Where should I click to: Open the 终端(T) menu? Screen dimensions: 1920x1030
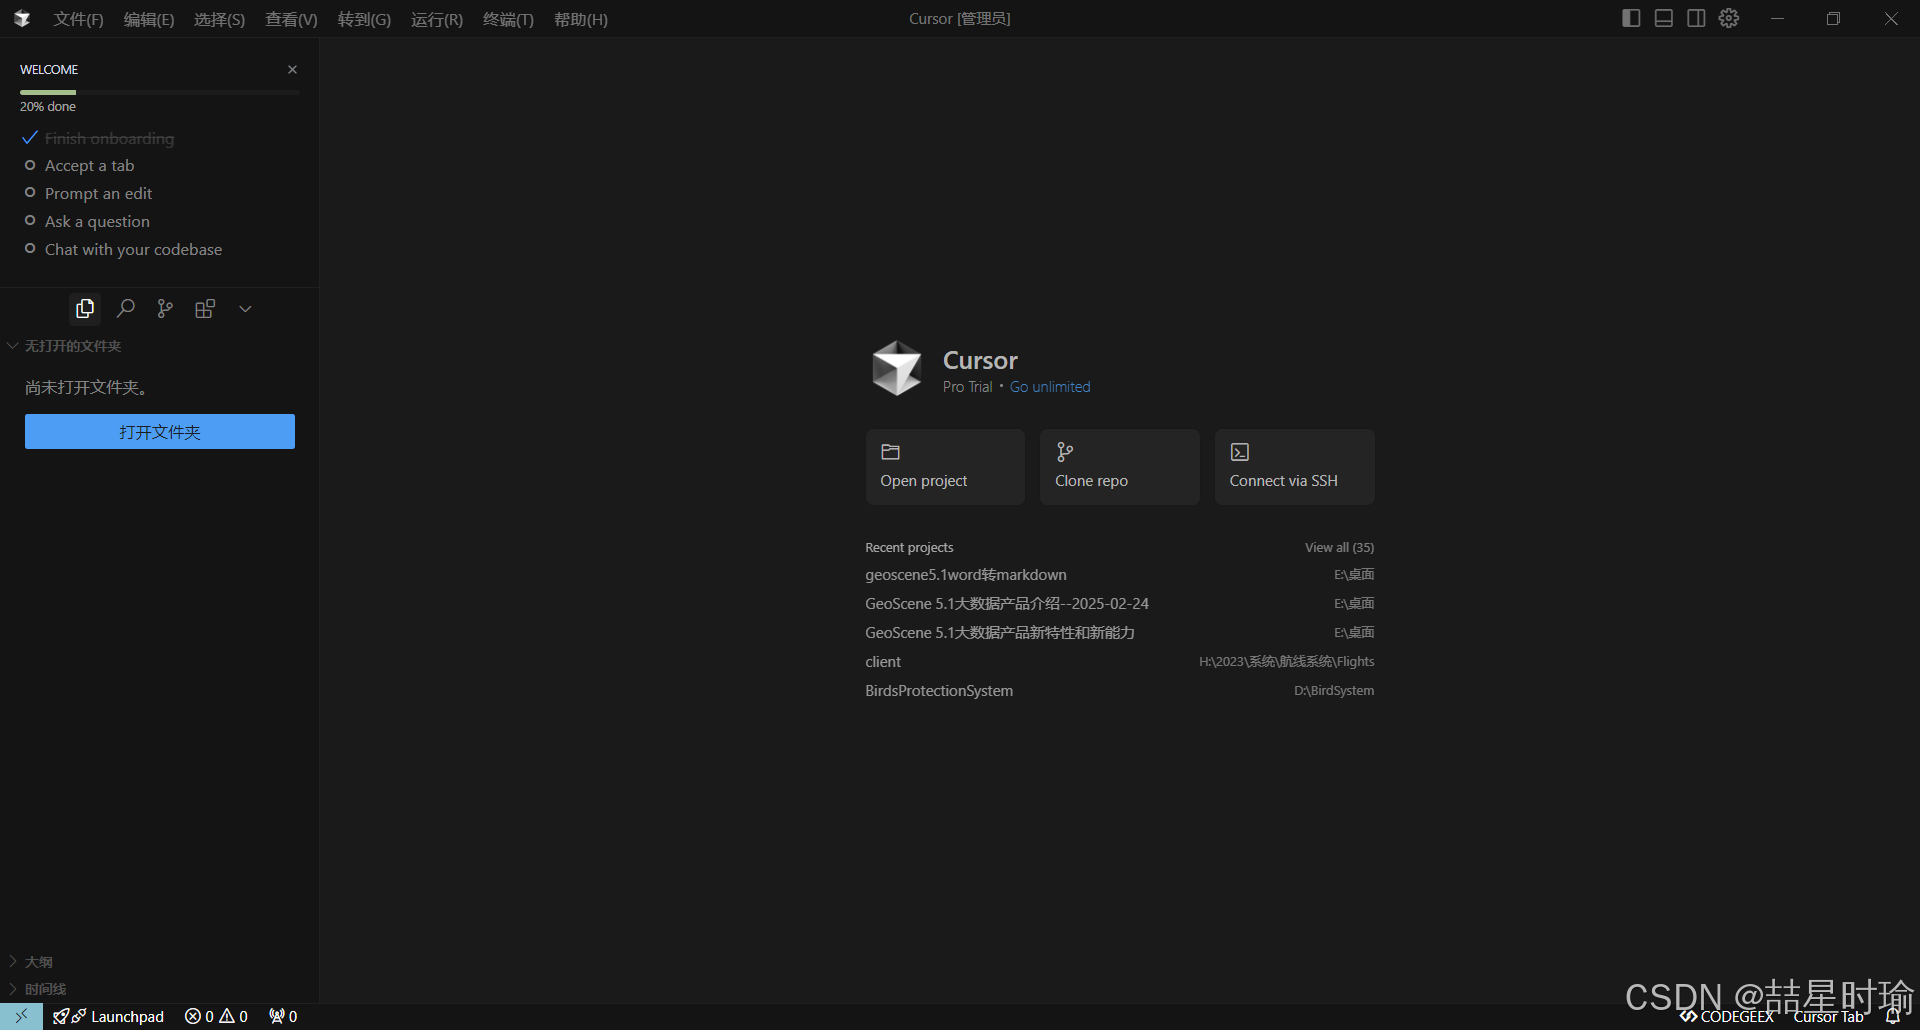508,19
